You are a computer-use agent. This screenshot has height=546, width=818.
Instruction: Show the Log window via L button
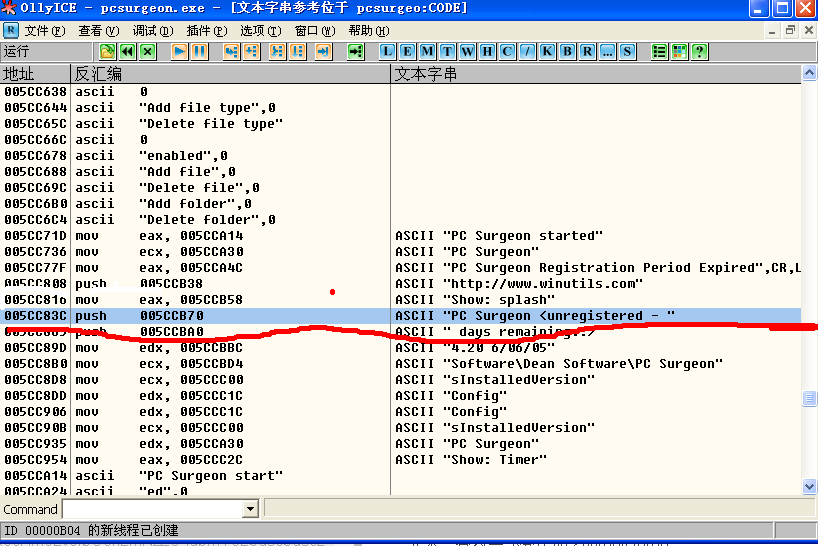tap(387, 52)
